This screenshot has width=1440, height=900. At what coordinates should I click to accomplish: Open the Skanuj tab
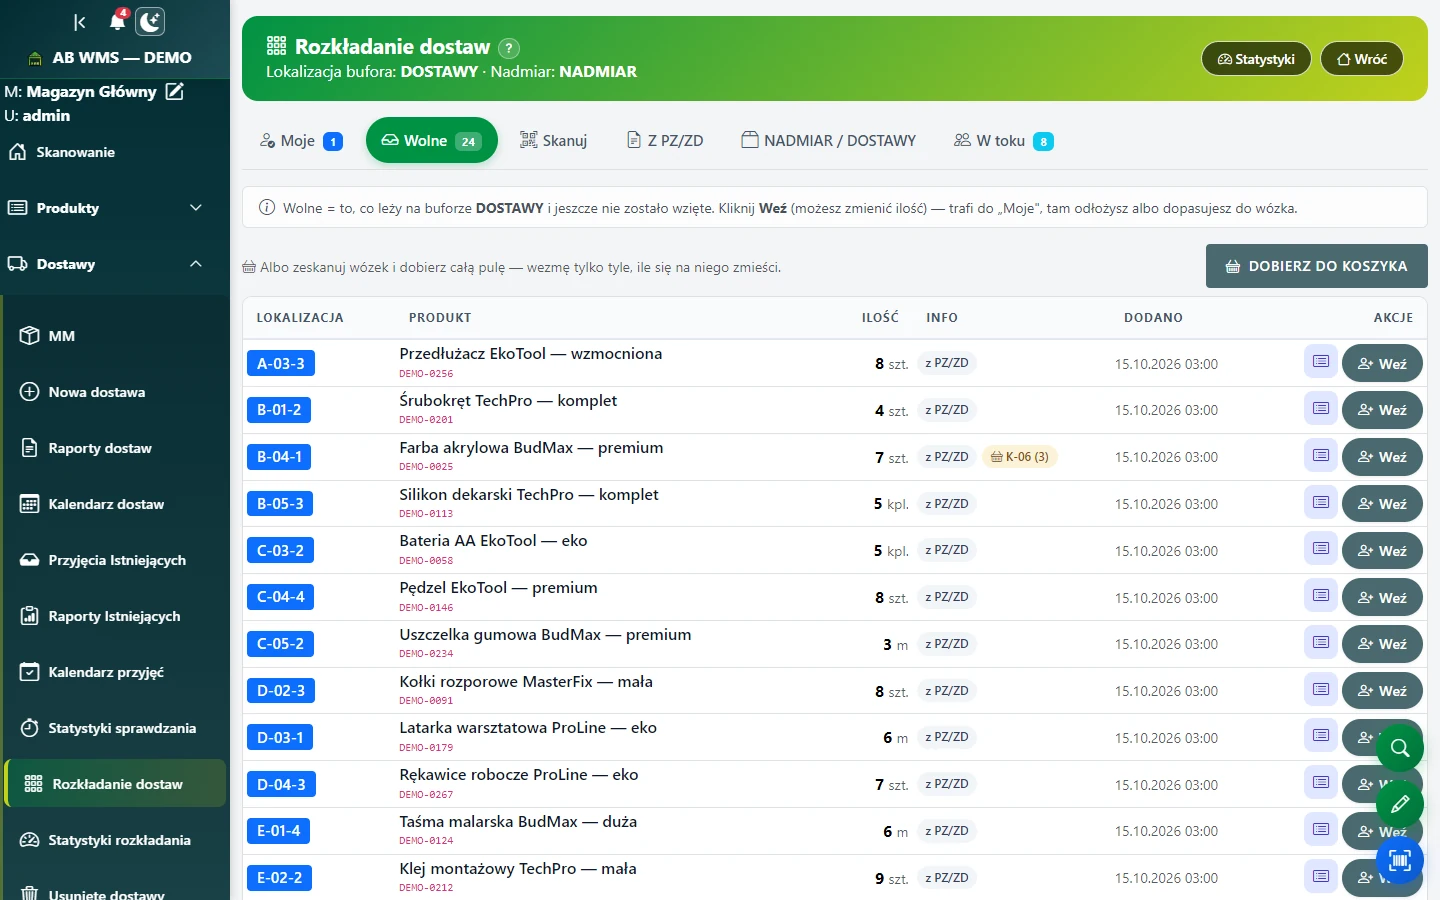coord(553,141)
